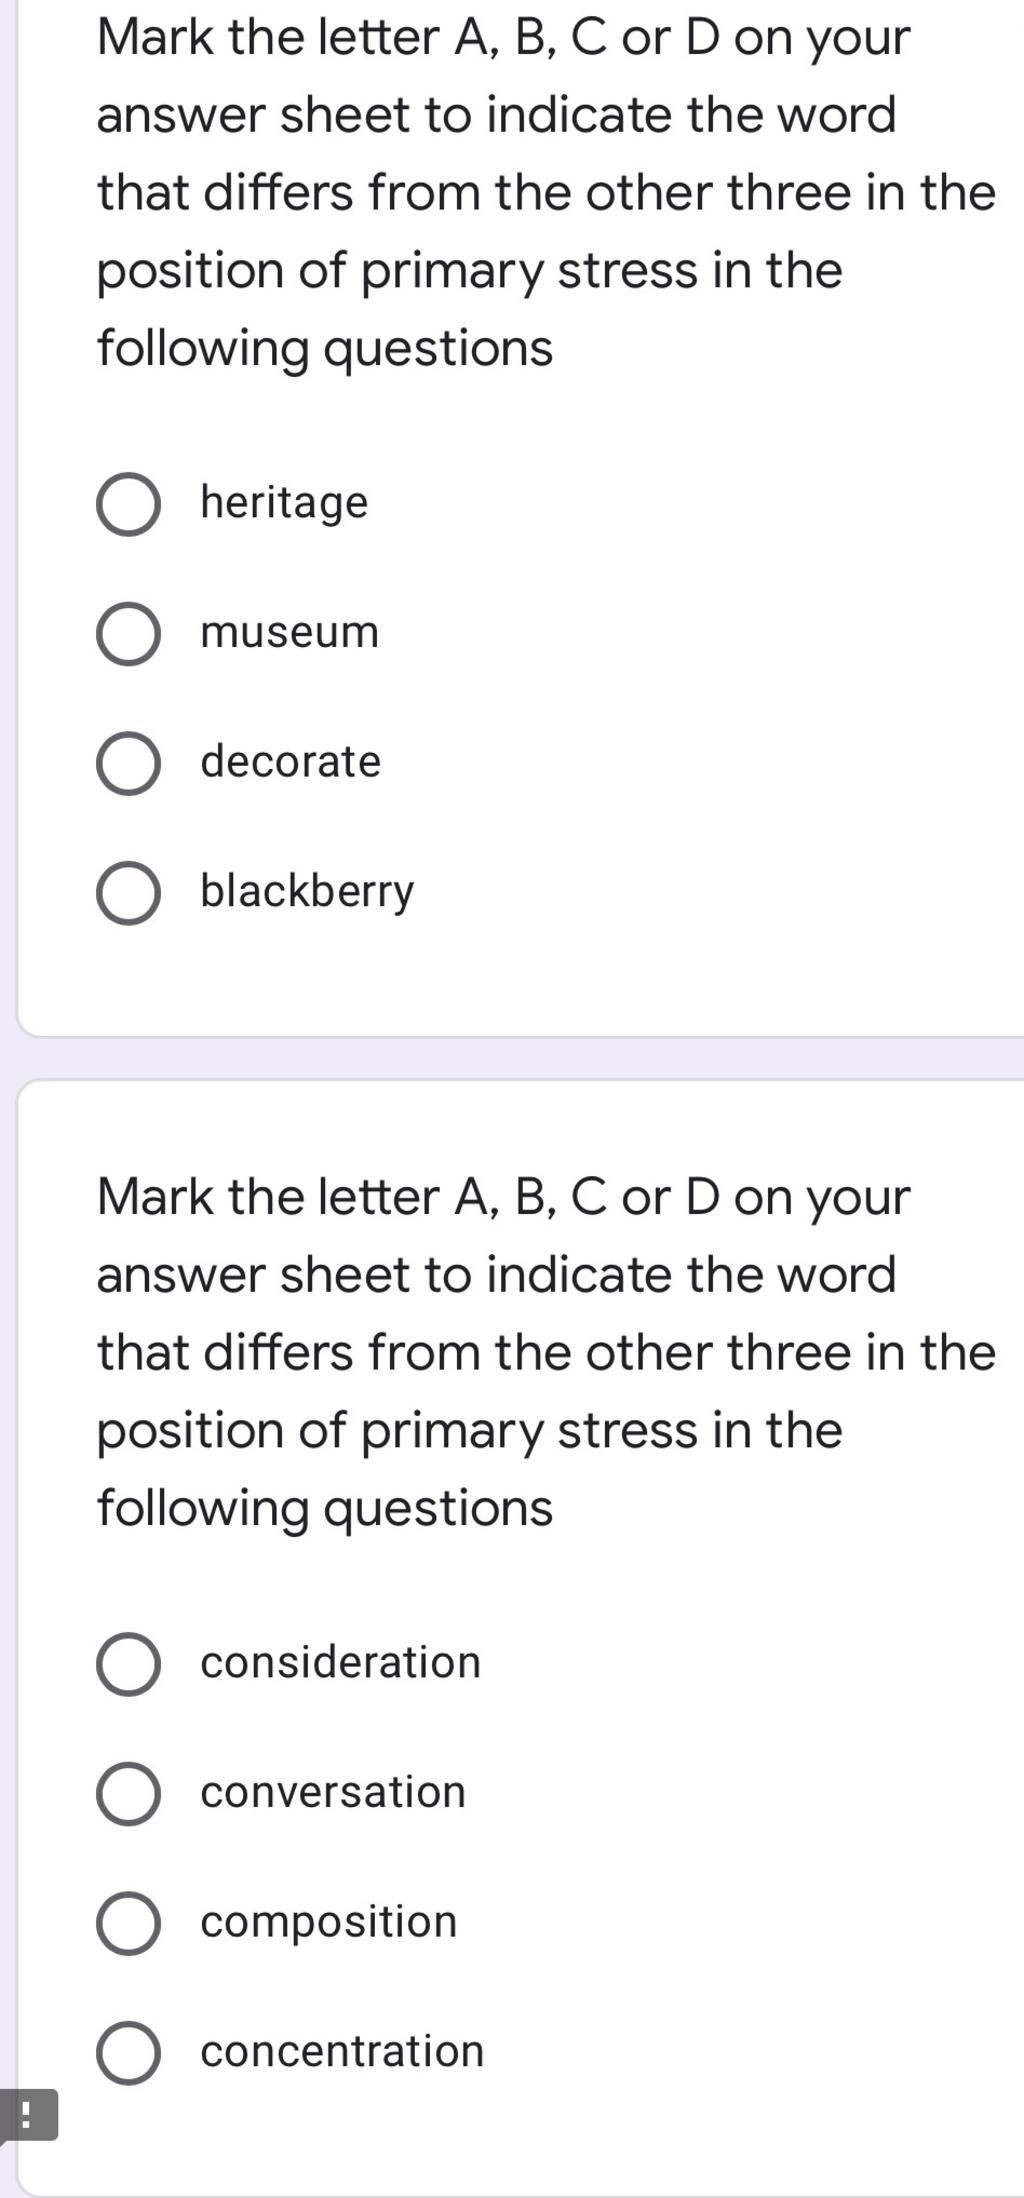The width and height of the screenshot is (1024, 2198).
Task: Select the consideration radio button
Action: coord(128,1665)
